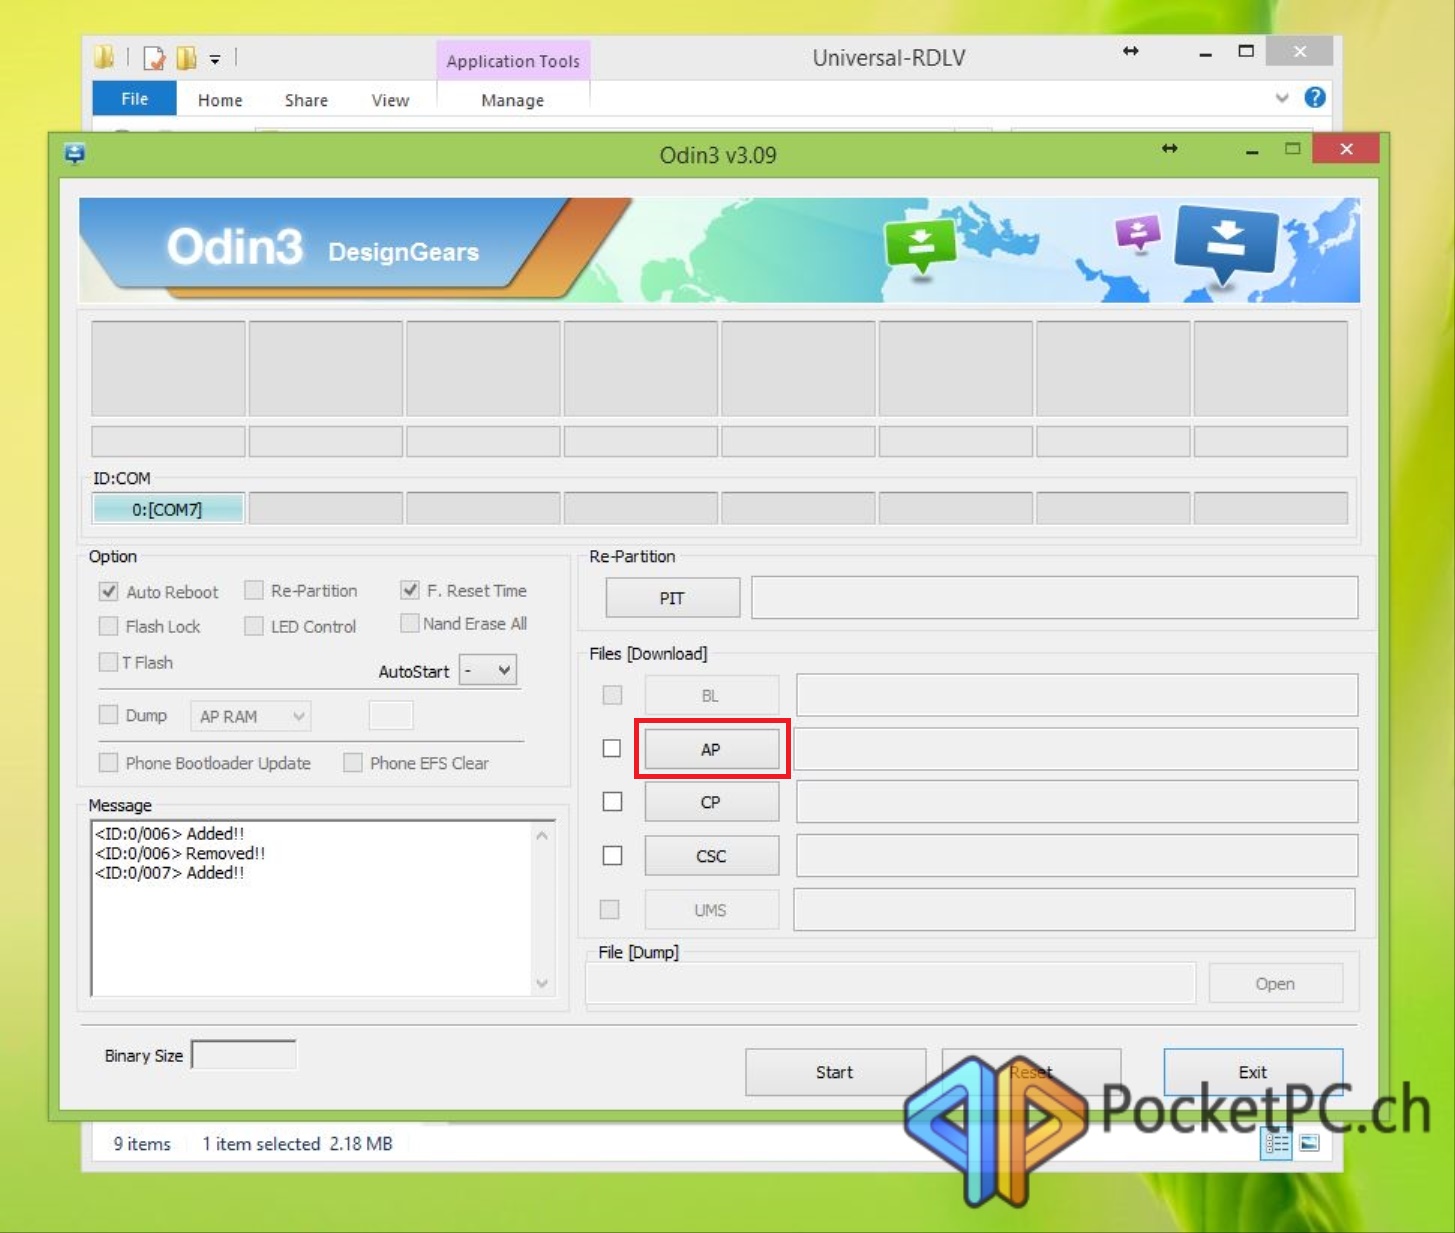Click the AP file button
This screenshot has width=1455, height=1233.
point(711,749)
